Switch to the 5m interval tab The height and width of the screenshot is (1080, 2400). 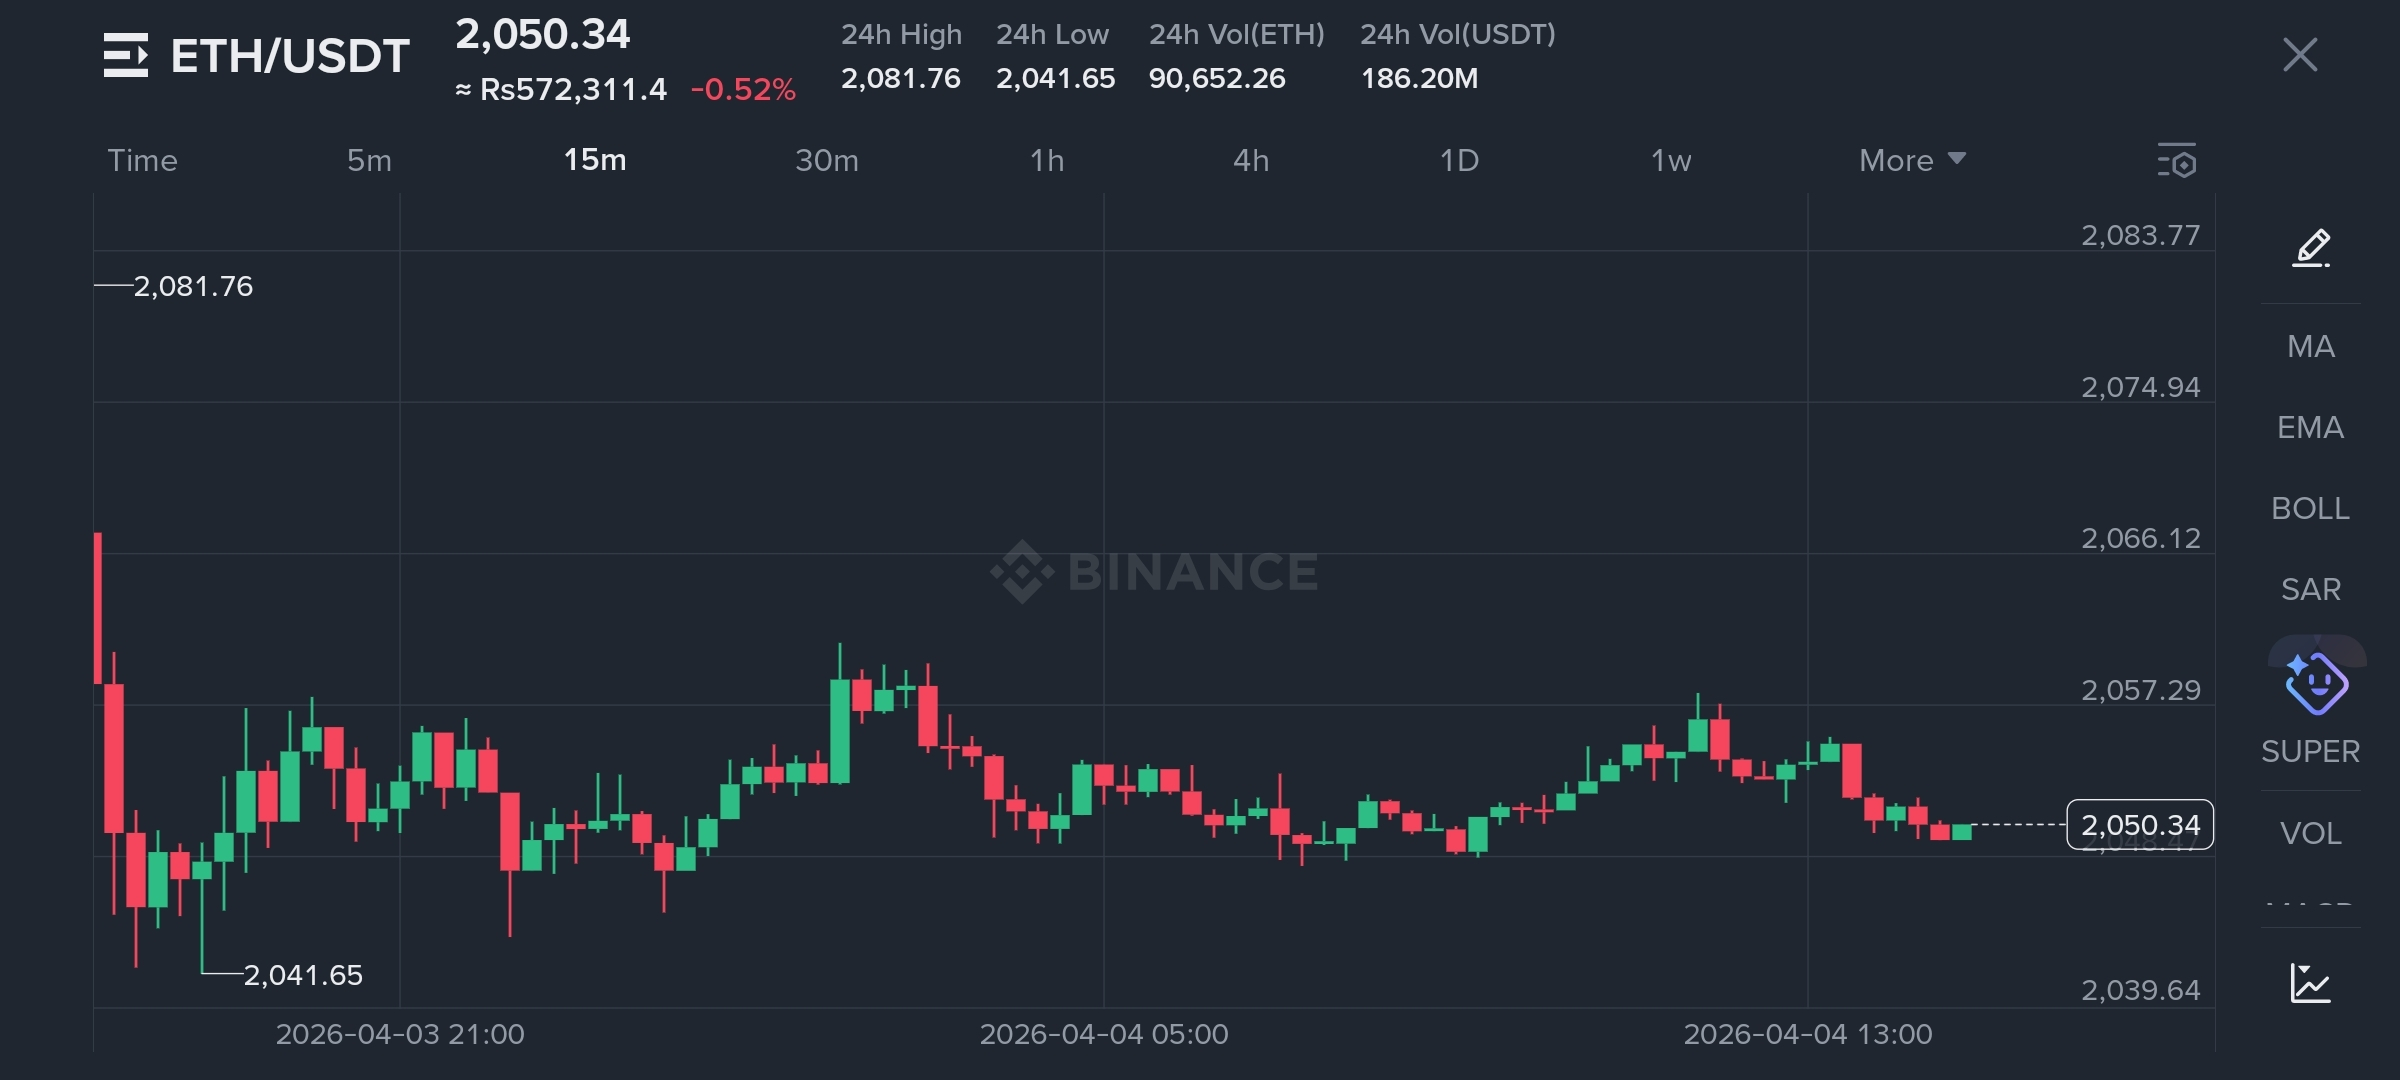pos(369,161)
